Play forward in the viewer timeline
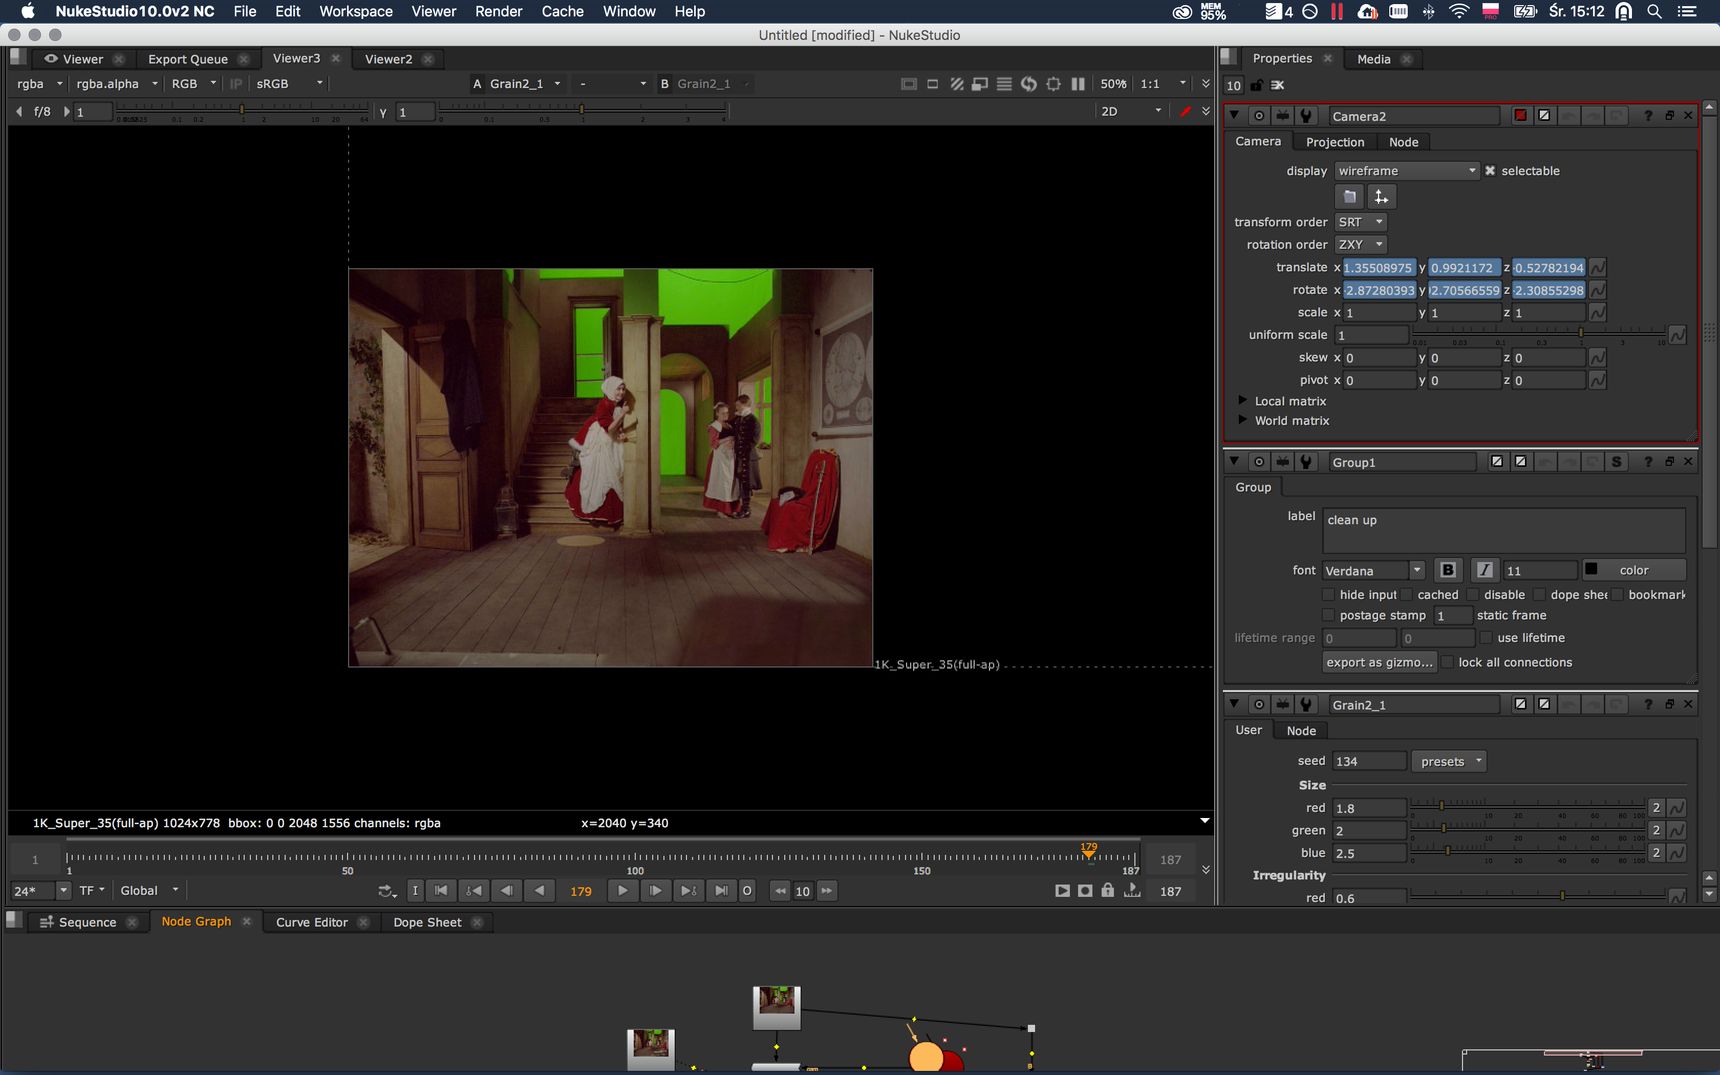The image size is (1720, 1075). 622,891
